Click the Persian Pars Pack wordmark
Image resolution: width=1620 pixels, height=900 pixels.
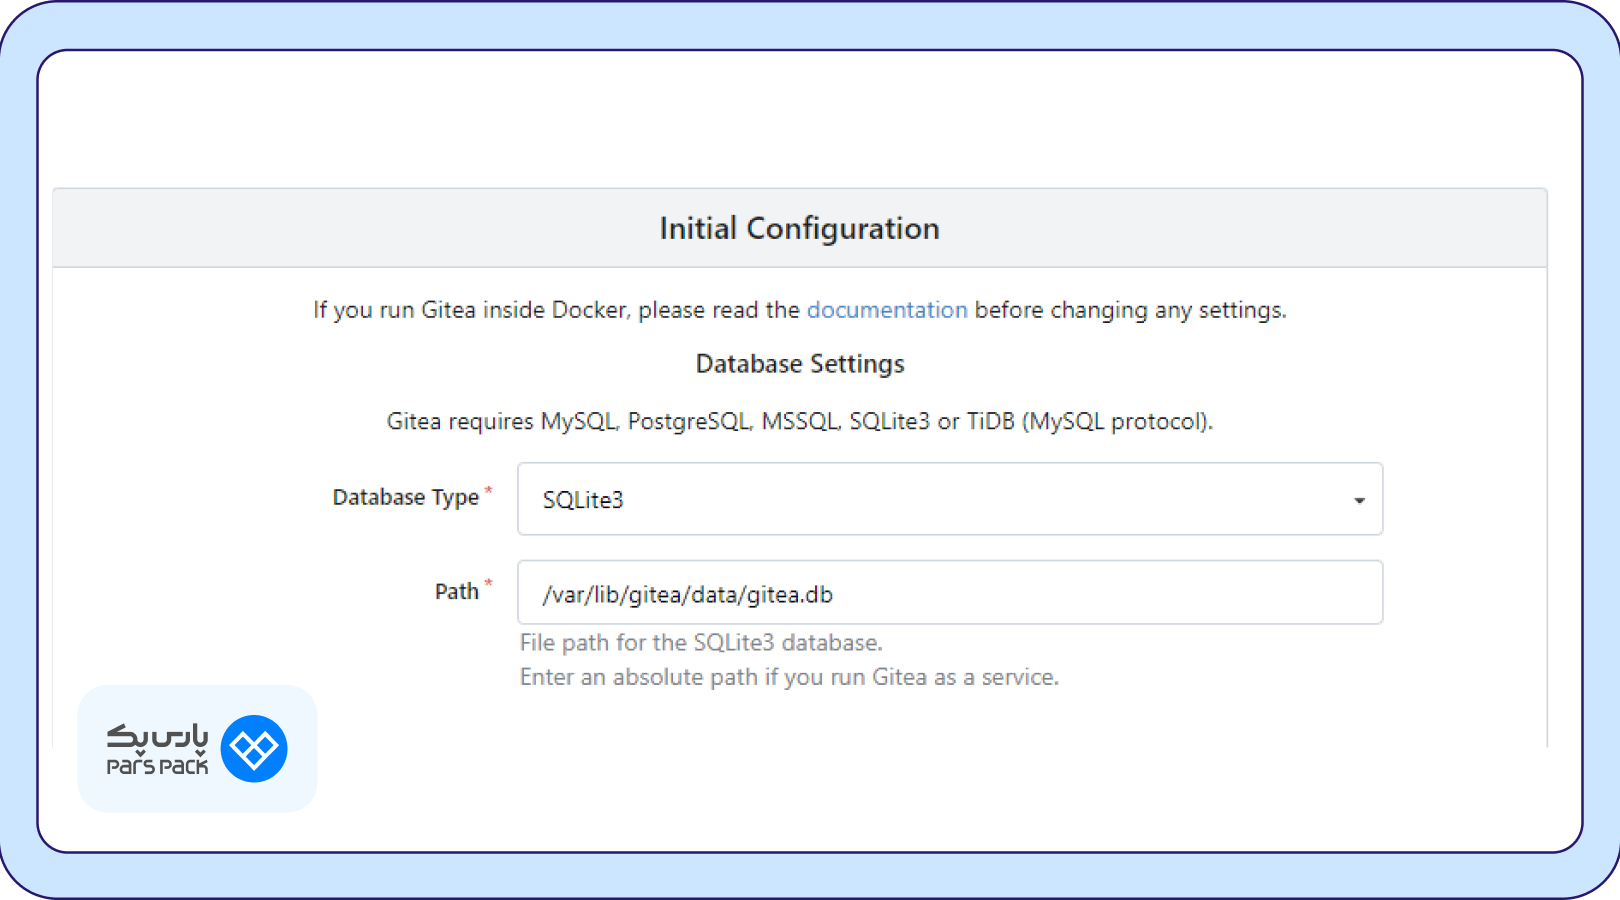click(x=157, y=737)
